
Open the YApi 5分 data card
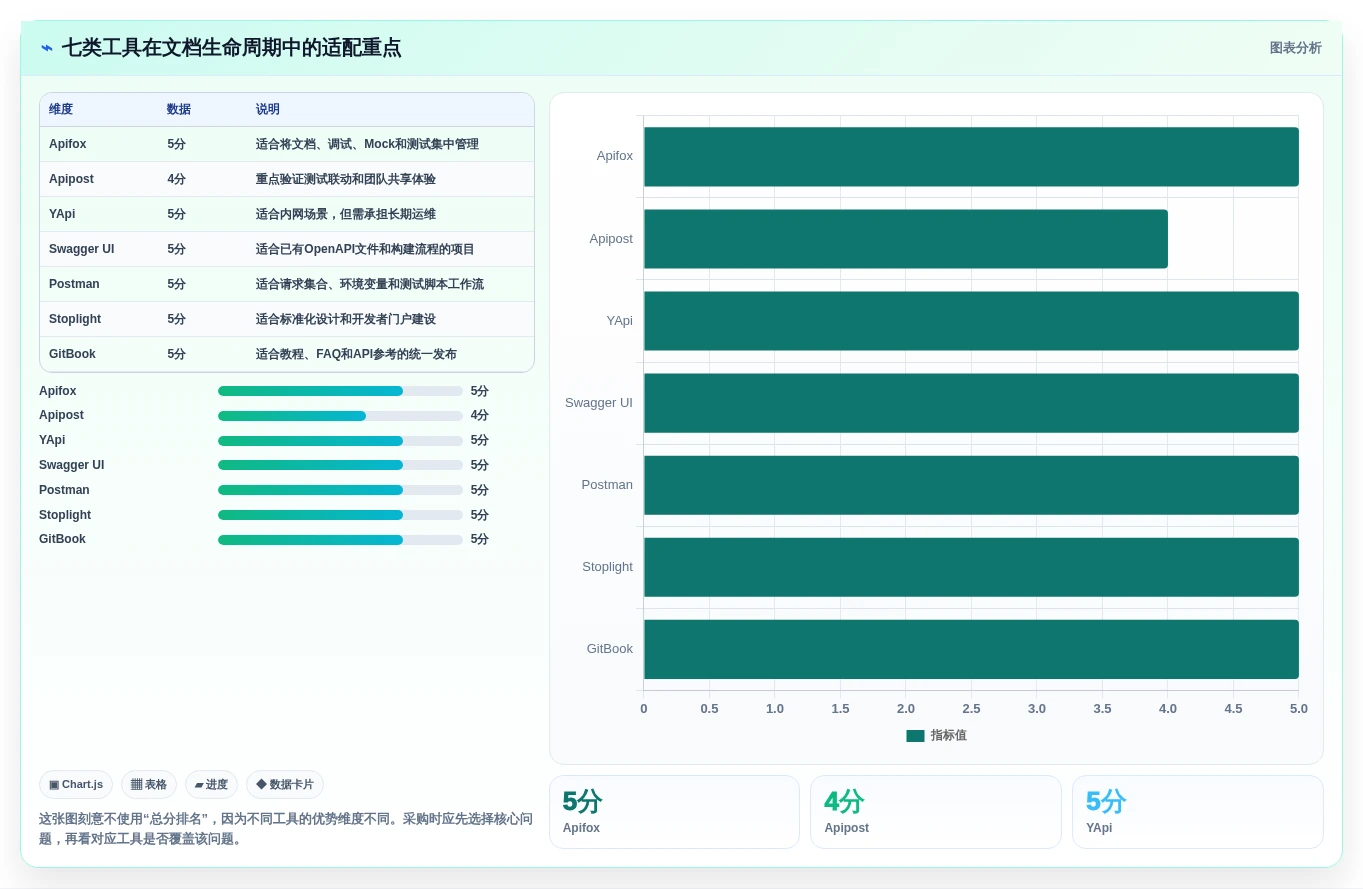click(x=1198, y=812)
